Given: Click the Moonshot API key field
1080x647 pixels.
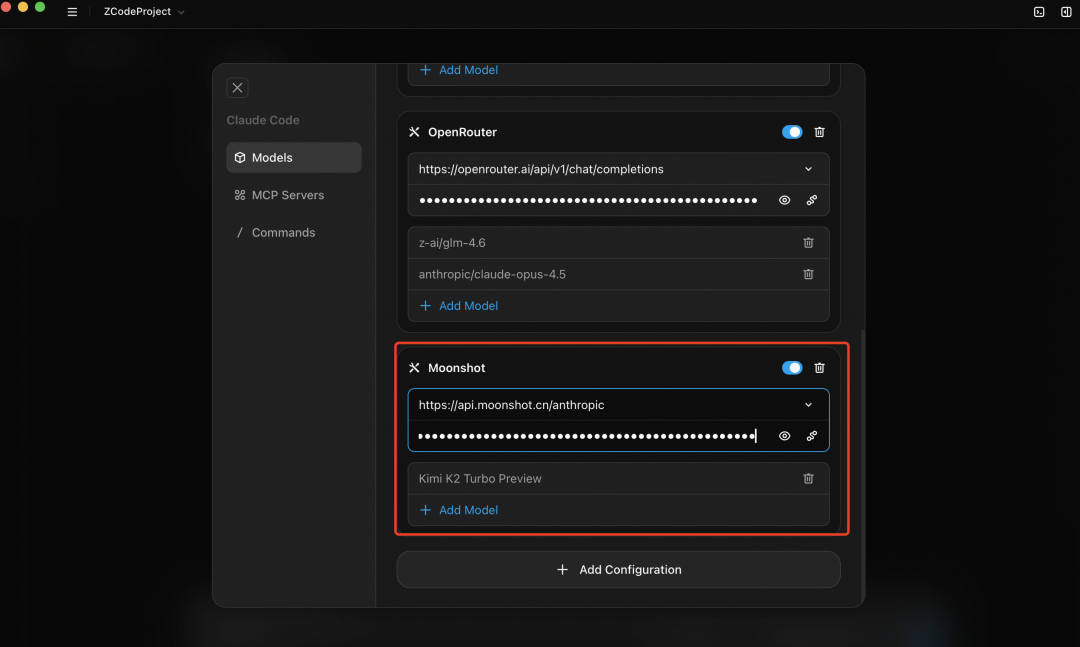Looking at the screenshot, I should [590, 436].
